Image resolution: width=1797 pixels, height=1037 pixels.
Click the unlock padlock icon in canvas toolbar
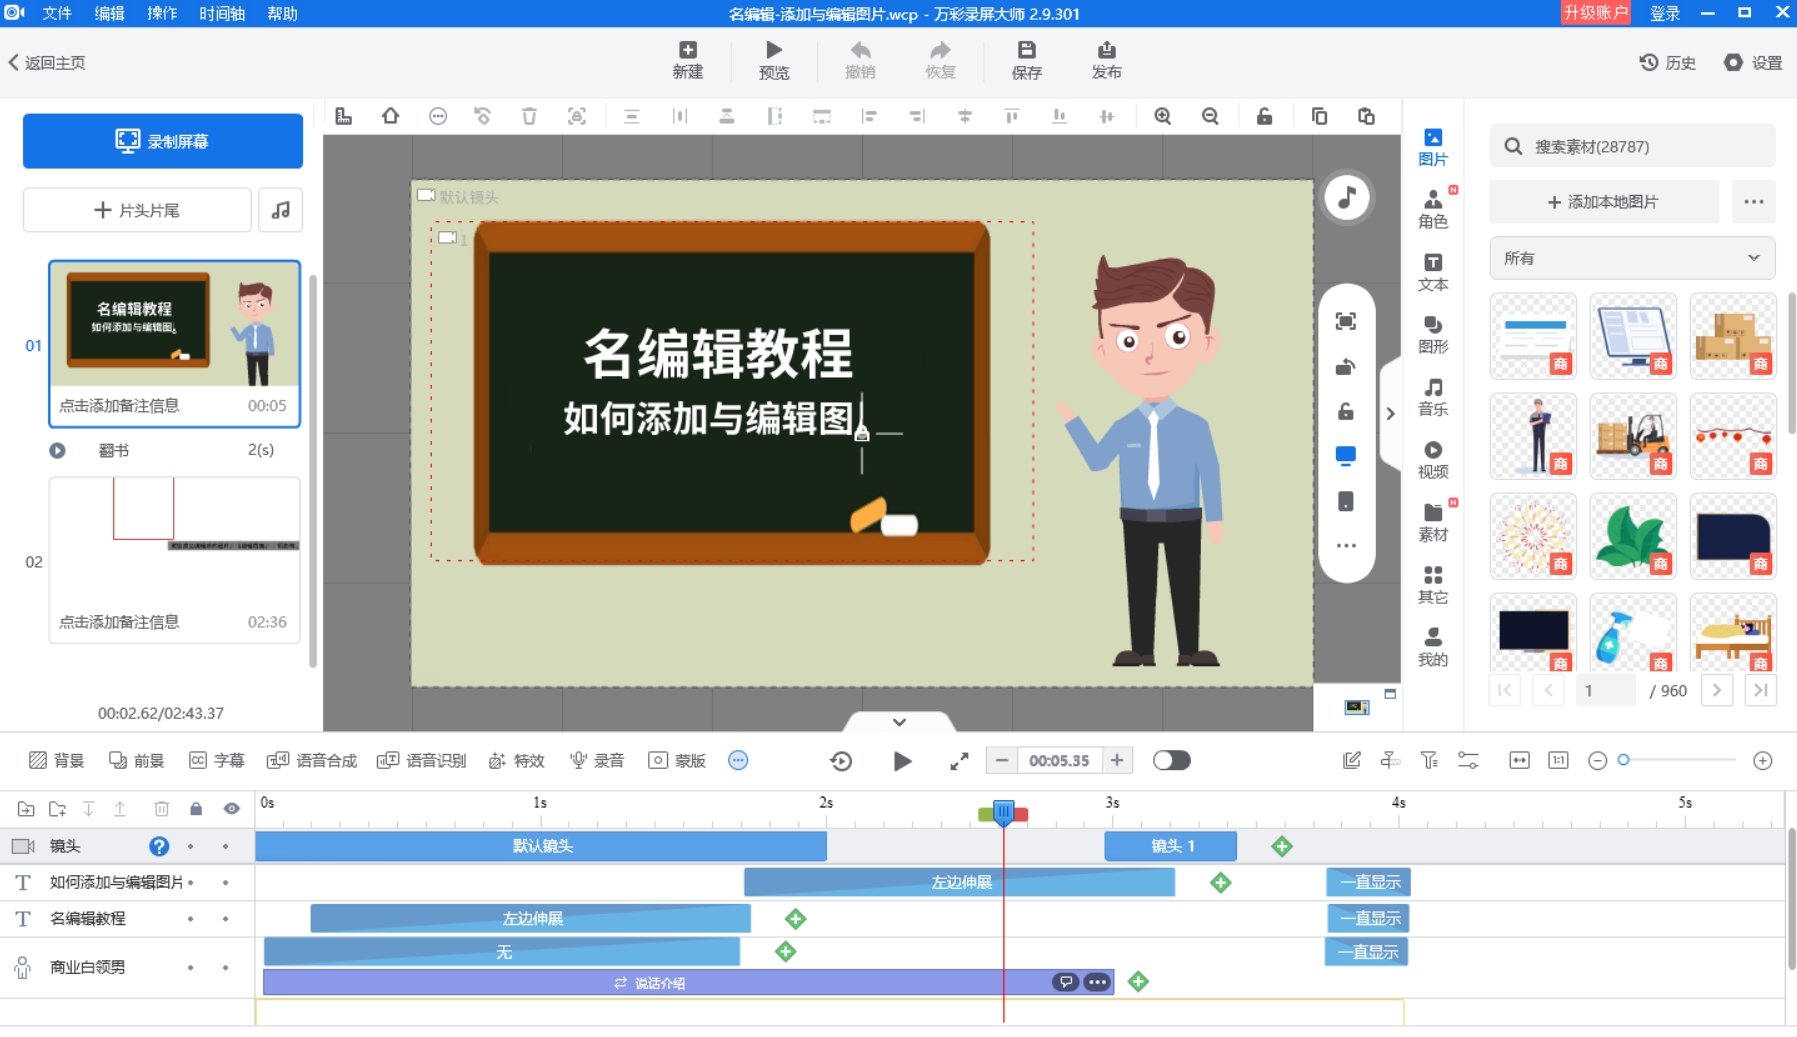(x=1265, y=116)
